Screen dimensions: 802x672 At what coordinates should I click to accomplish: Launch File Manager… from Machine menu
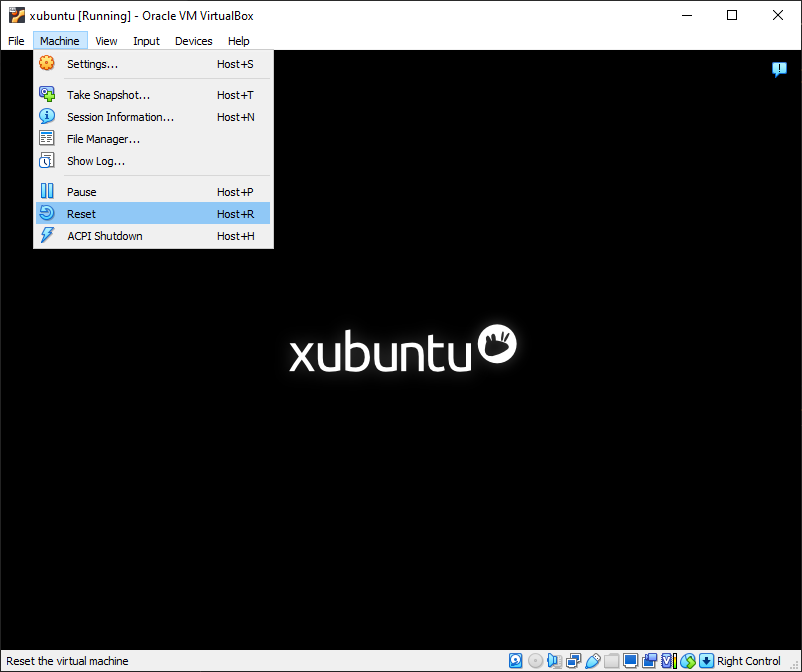153,139
